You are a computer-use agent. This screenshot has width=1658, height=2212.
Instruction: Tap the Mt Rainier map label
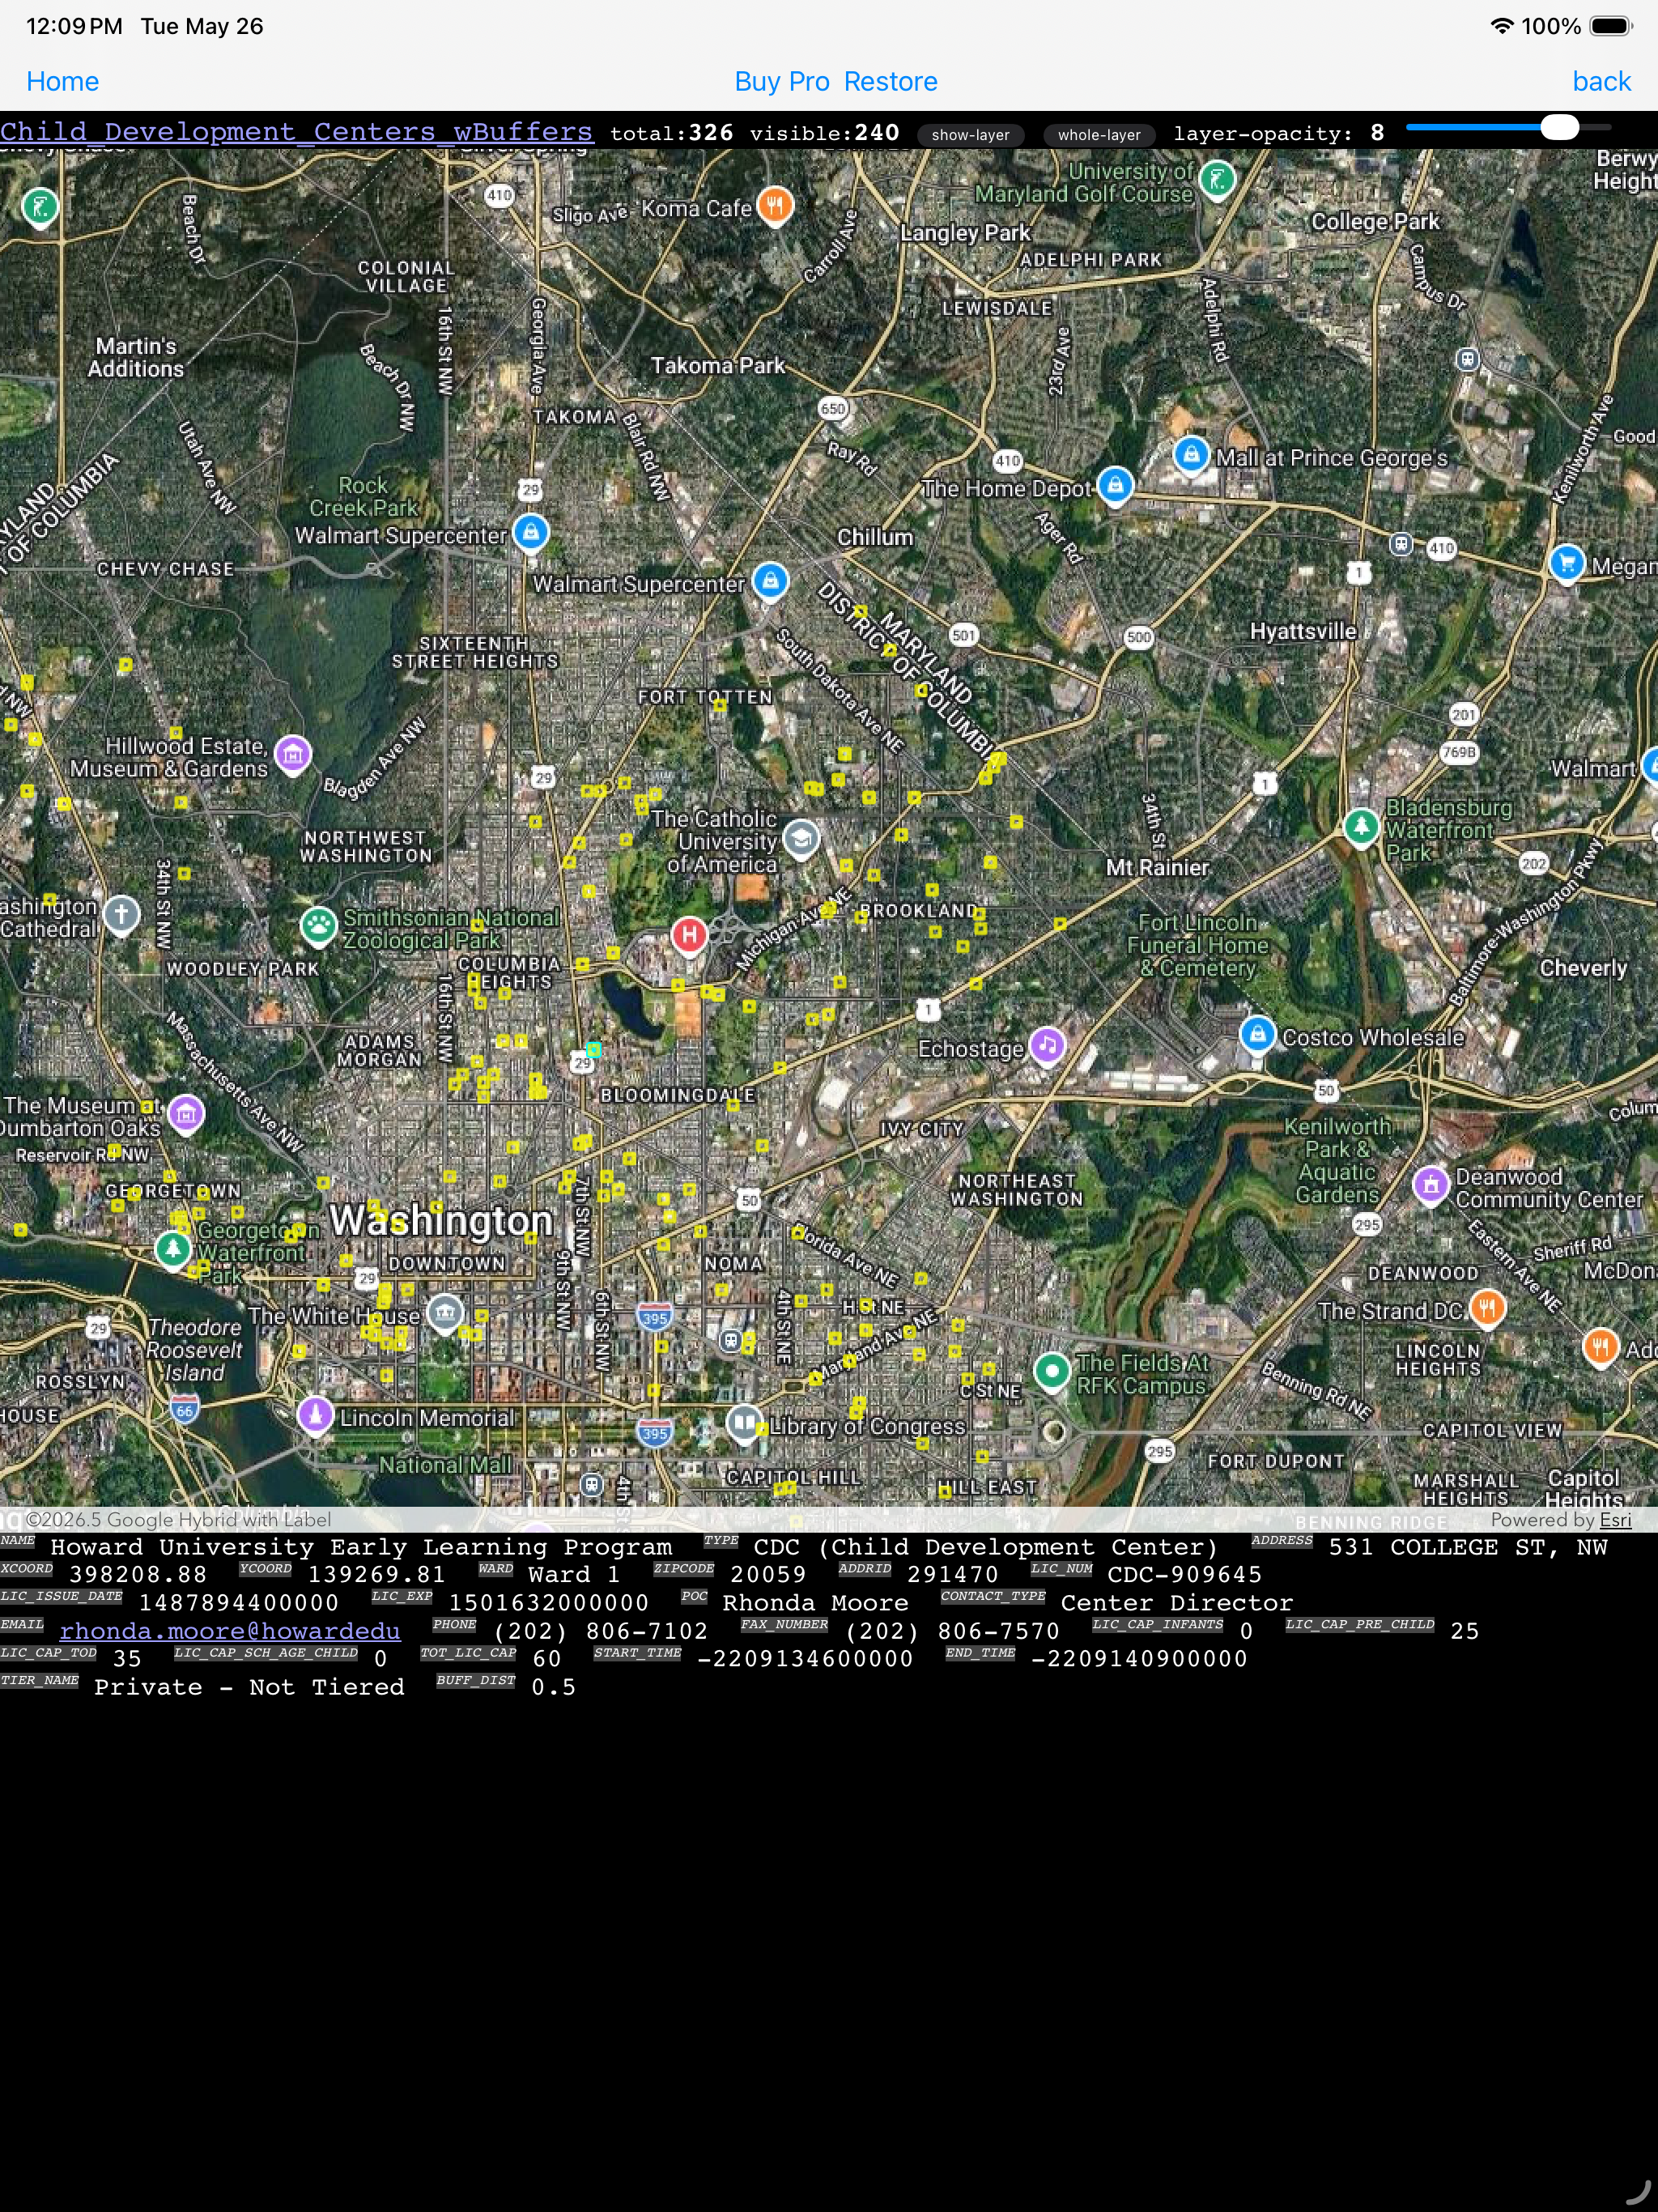click(1157, 867)
